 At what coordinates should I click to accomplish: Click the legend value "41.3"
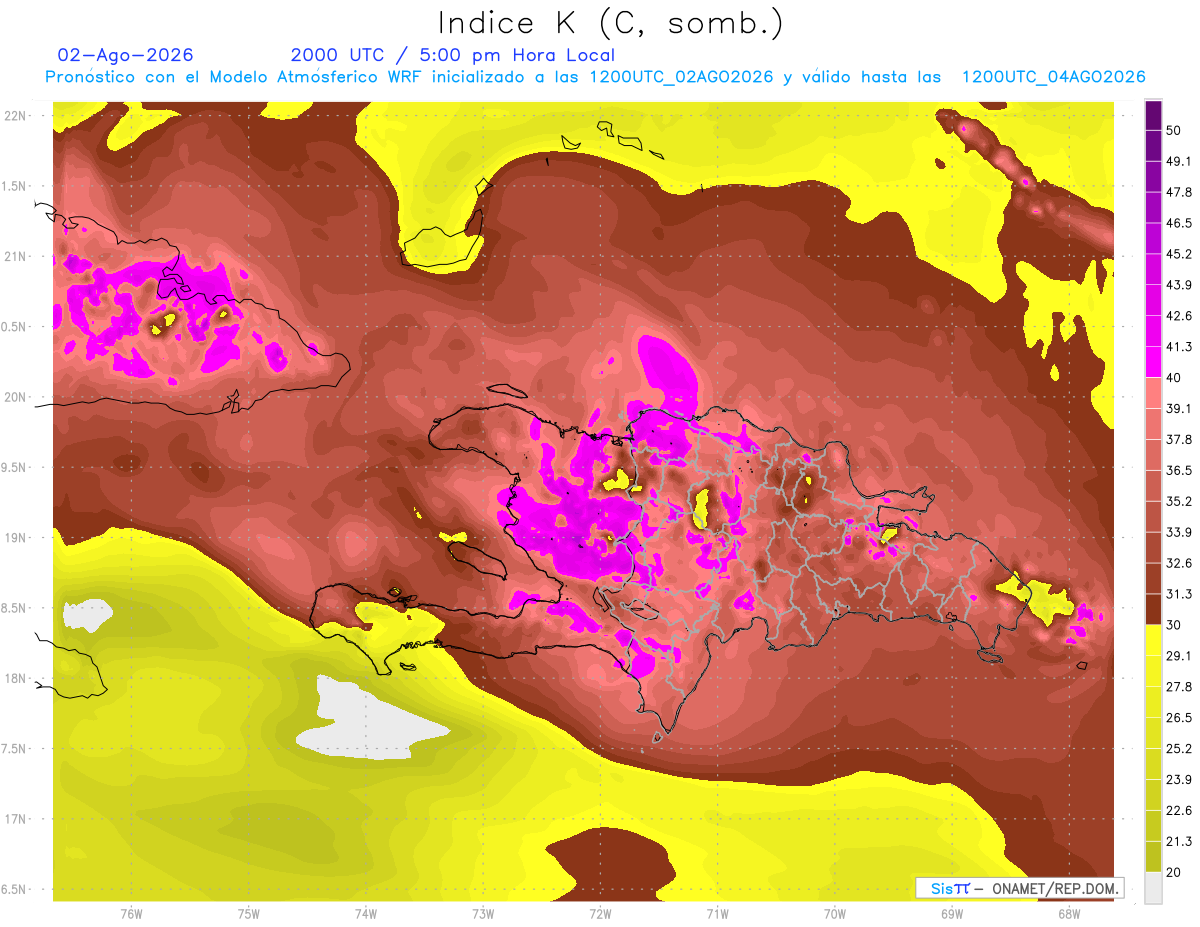pyautogui.click(x=1178, y=347)
